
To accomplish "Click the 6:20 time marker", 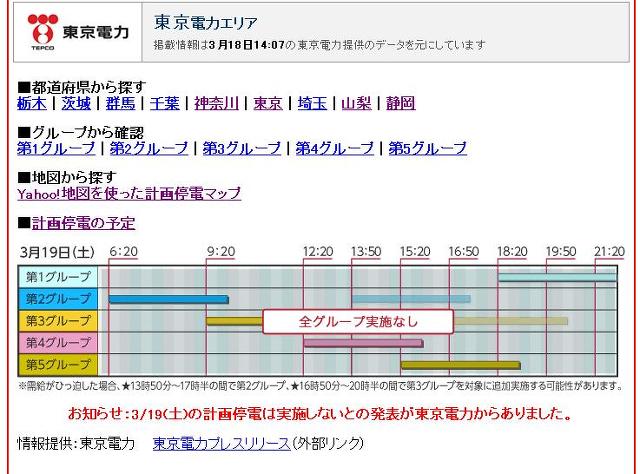I will [x=124, y=251].
